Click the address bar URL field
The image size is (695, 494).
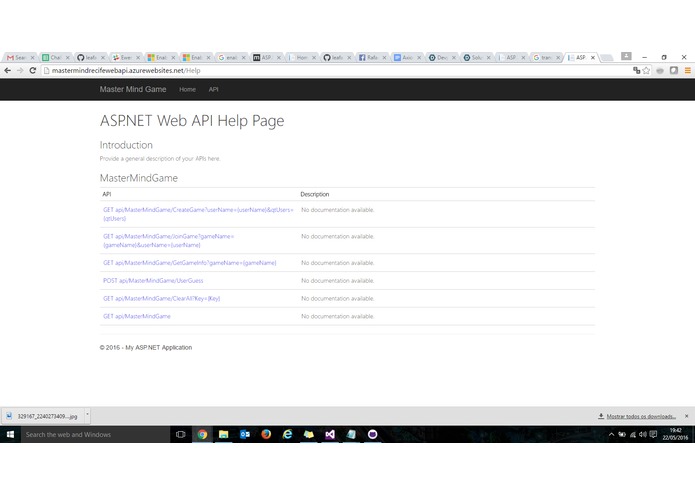click(x=337, y=70)
